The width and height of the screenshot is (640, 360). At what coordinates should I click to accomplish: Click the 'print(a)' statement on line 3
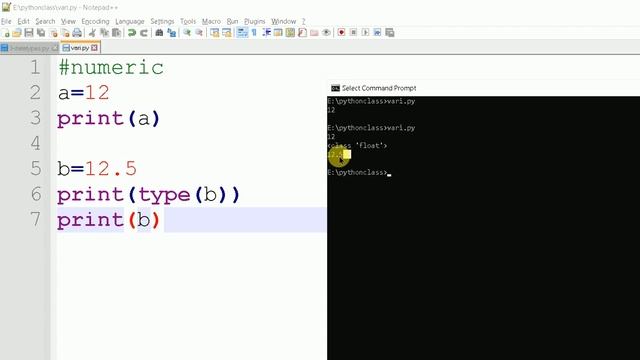[x=109, y=119]
